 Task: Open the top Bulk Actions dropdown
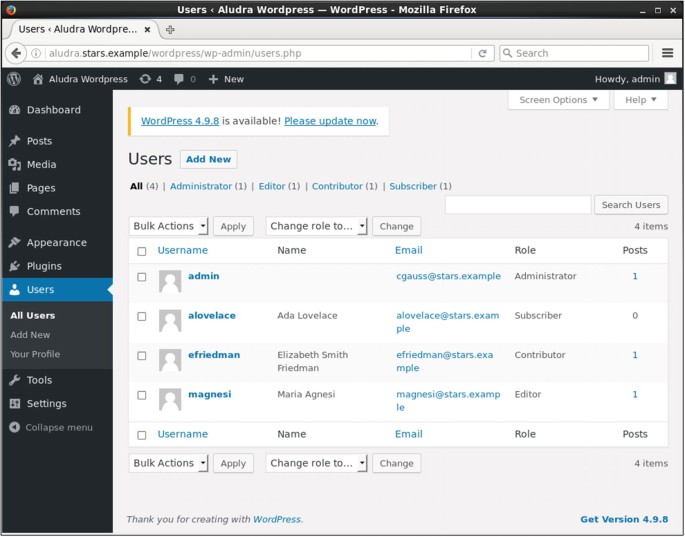pos(168,226)
